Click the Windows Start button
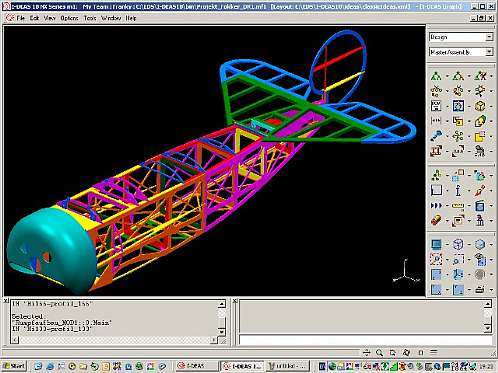 tap(14, 366)
